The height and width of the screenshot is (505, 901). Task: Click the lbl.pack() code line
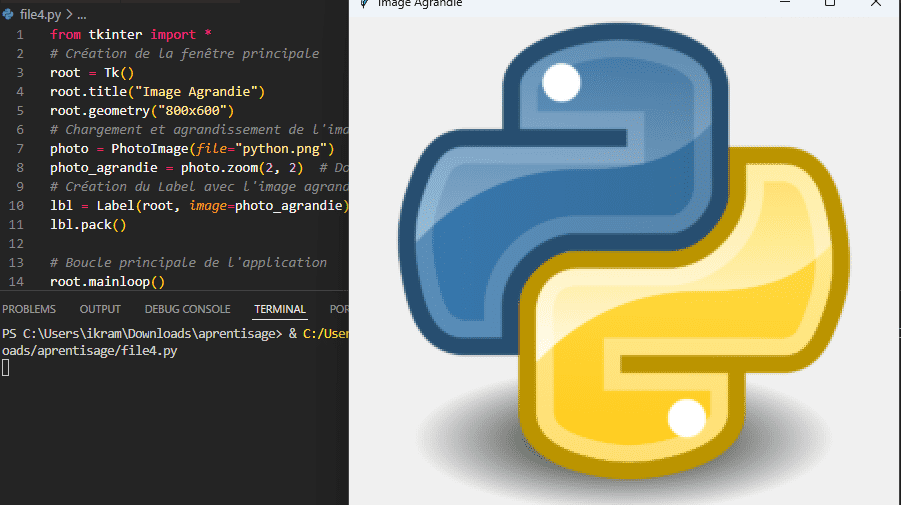pos(88,224)
